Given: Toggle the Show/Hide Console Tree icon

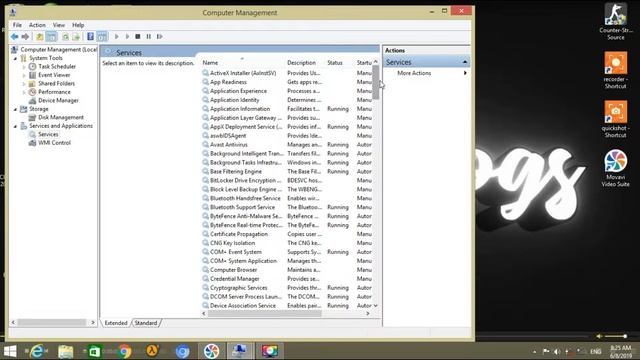Looking at the screenshot, I should tap(51, 37).
